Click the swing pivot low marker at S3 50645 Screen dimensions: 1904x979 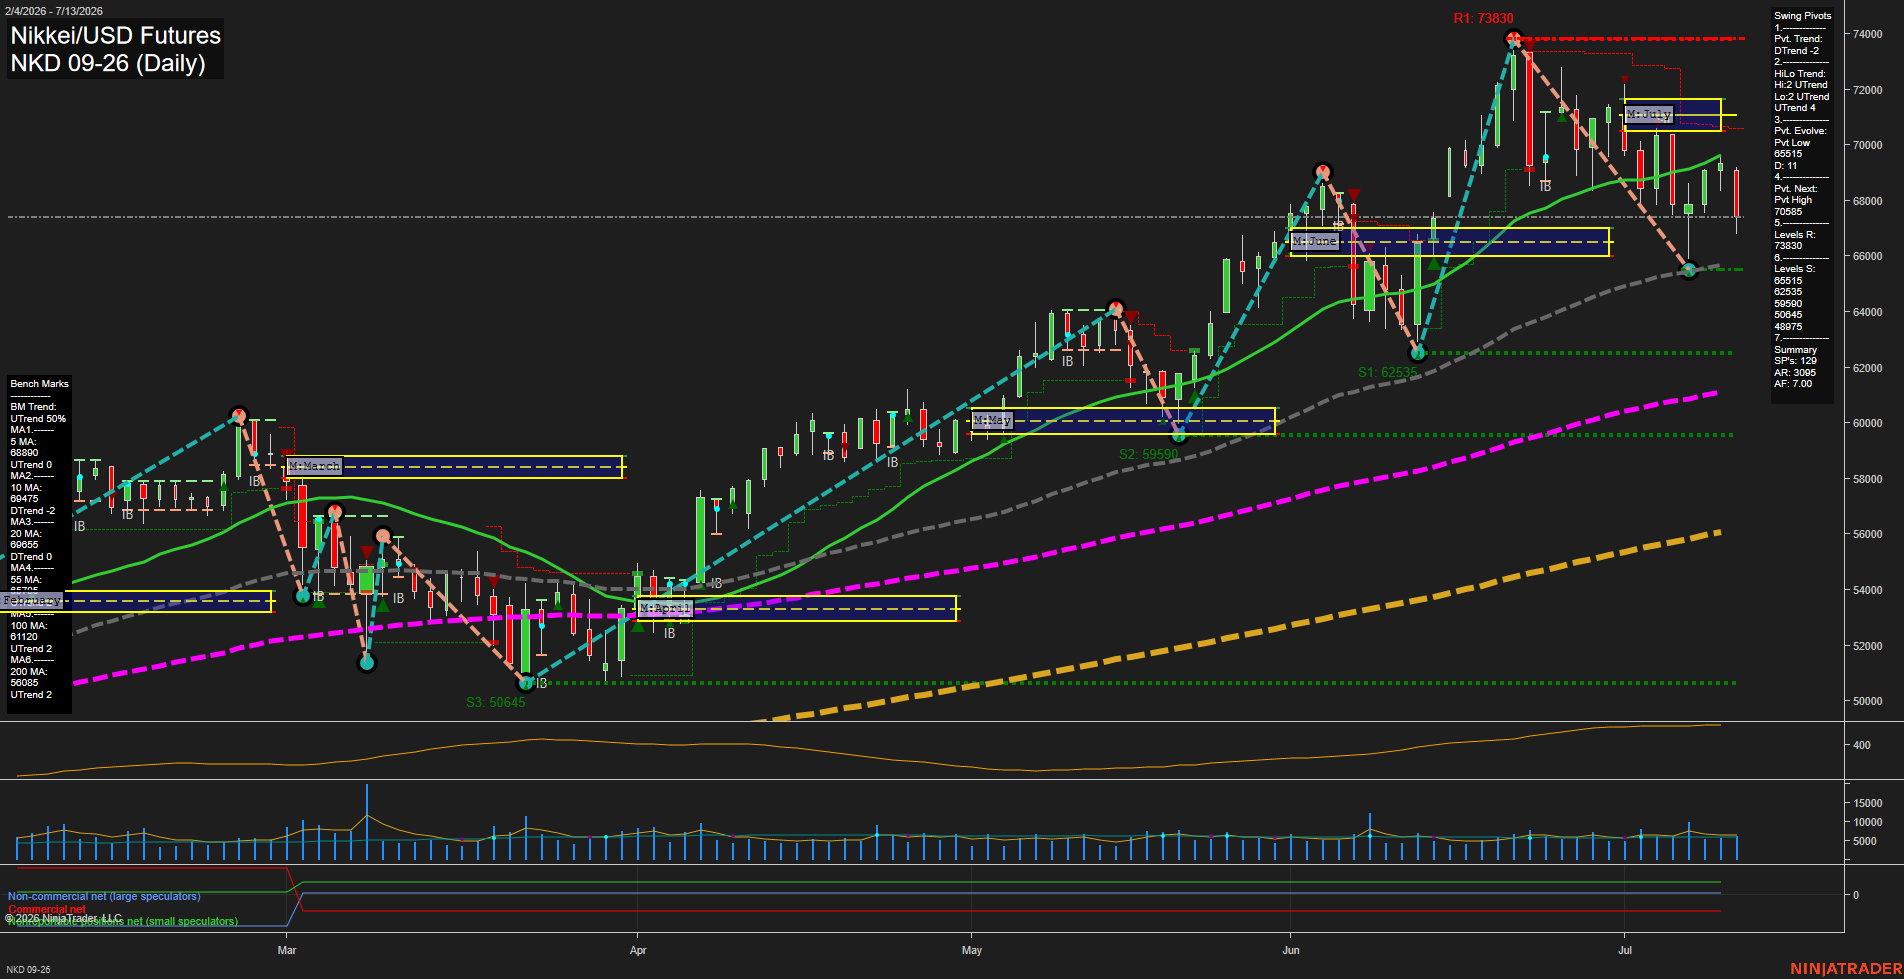point(526,683)
